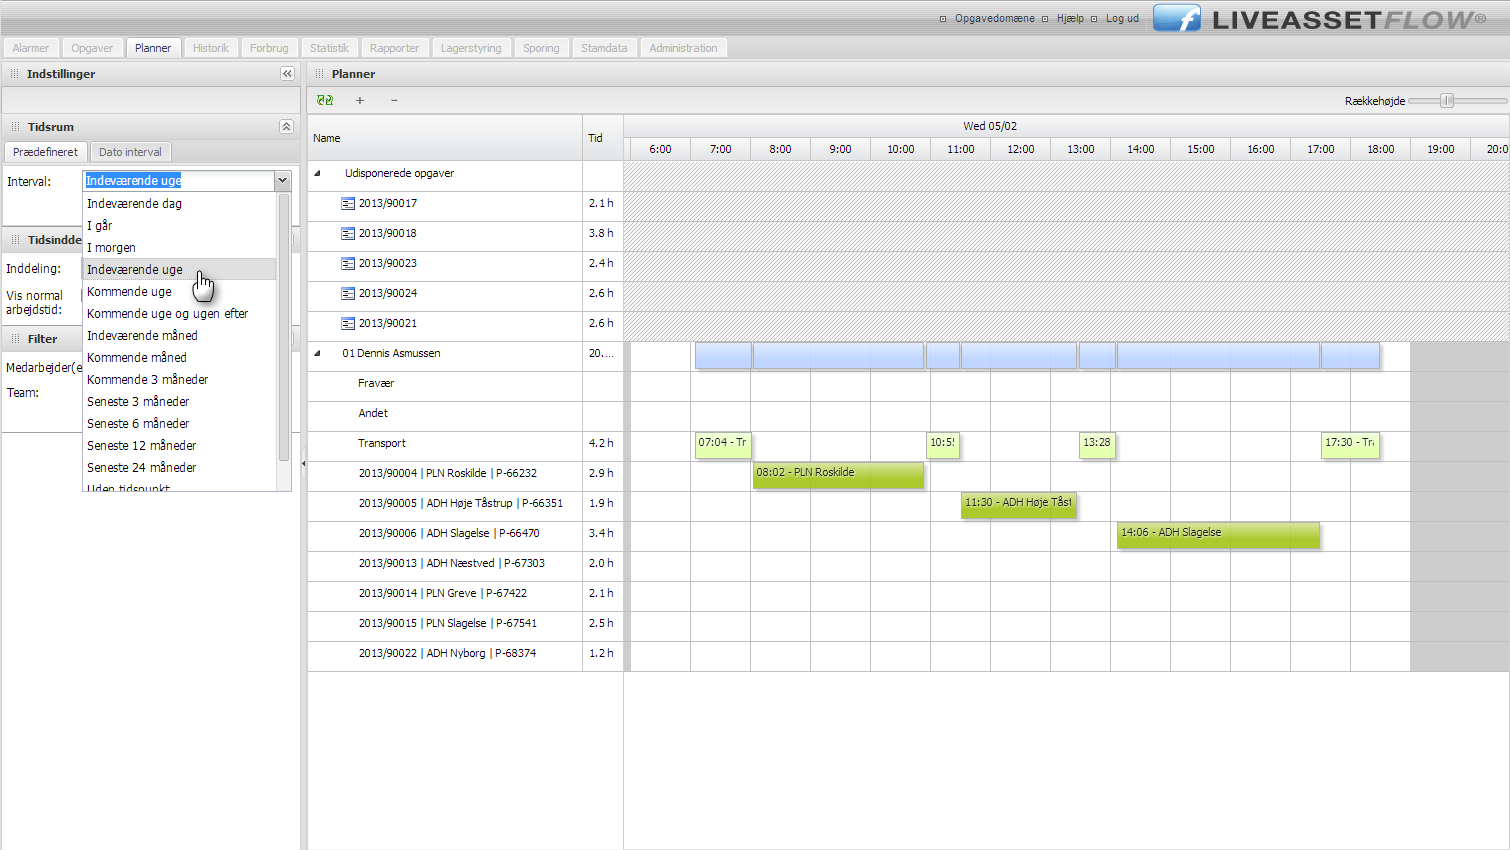Screen dimensions: 1510x850
Task: Click the plus zoom-in icon
Action: click(x=360, y=100)
